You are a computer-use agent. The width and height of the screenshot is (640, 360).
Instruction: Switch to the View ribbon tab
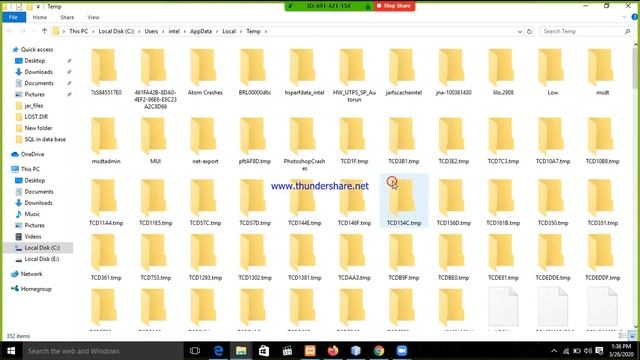click(x=93, y=17)
